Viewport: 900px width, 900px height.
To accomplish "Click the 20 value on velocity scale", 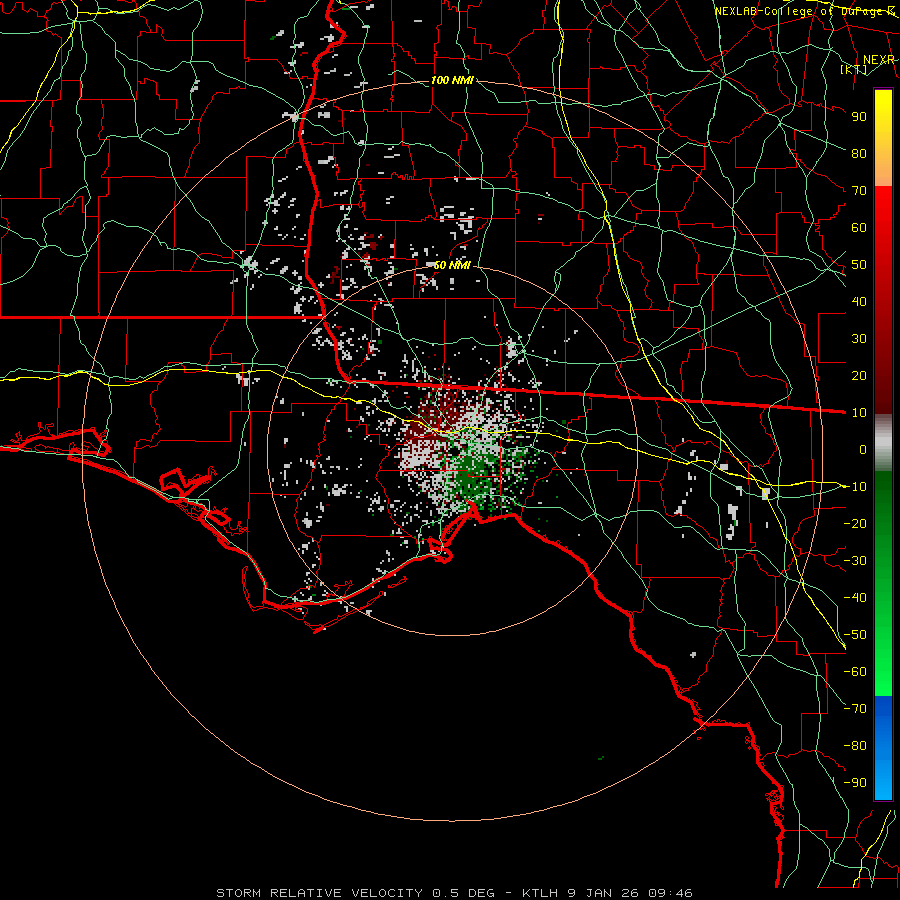I will point(859,375).
